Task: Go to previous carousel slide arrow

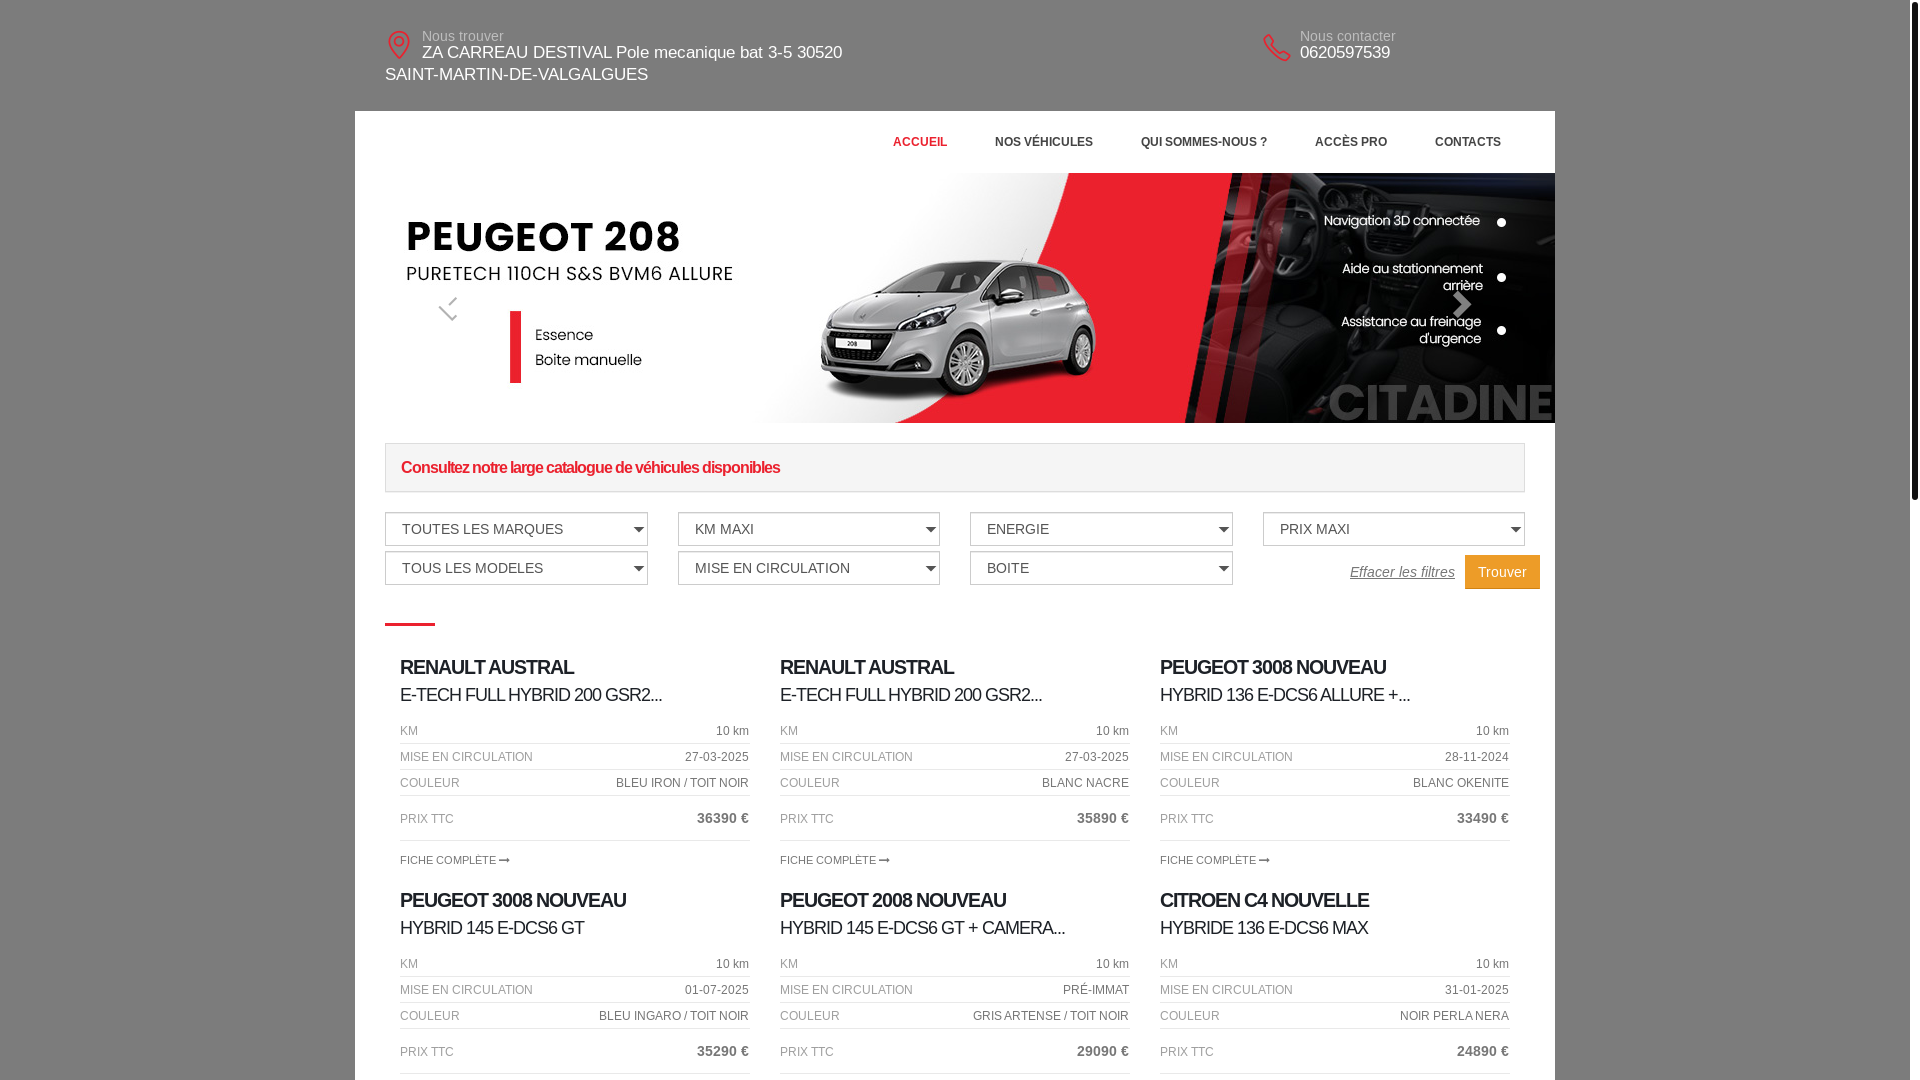Action: click(448, 308)
